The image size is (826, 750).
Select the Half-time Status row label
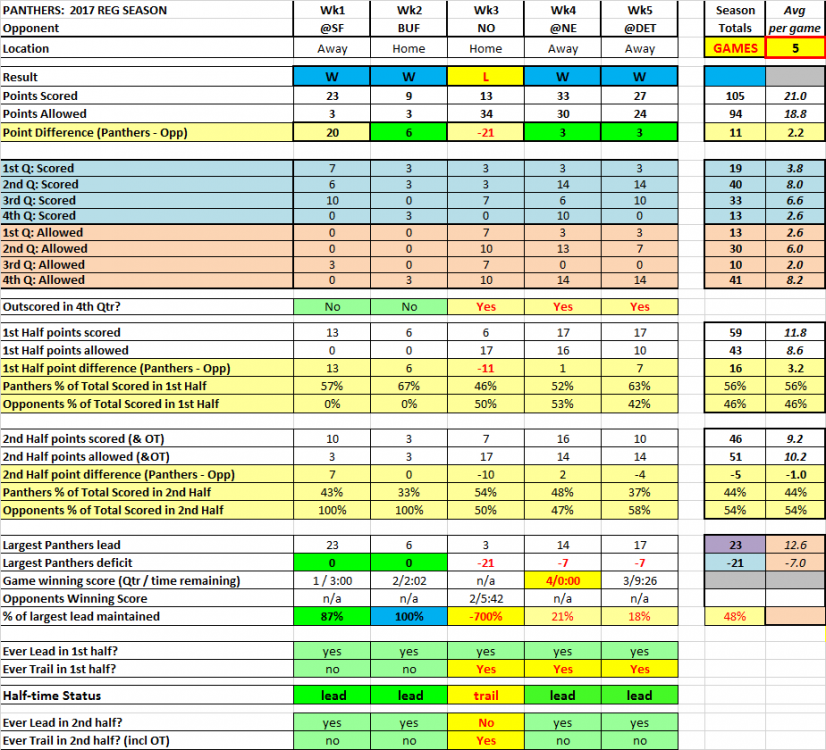(50, 695)
